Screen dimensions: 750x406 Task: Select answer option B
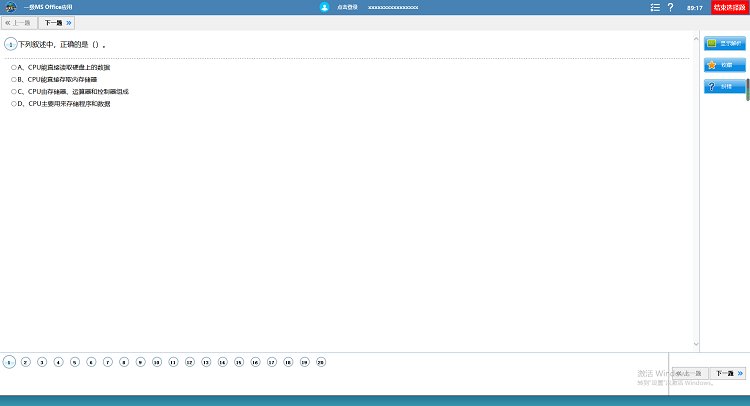(x=14, y=79)
